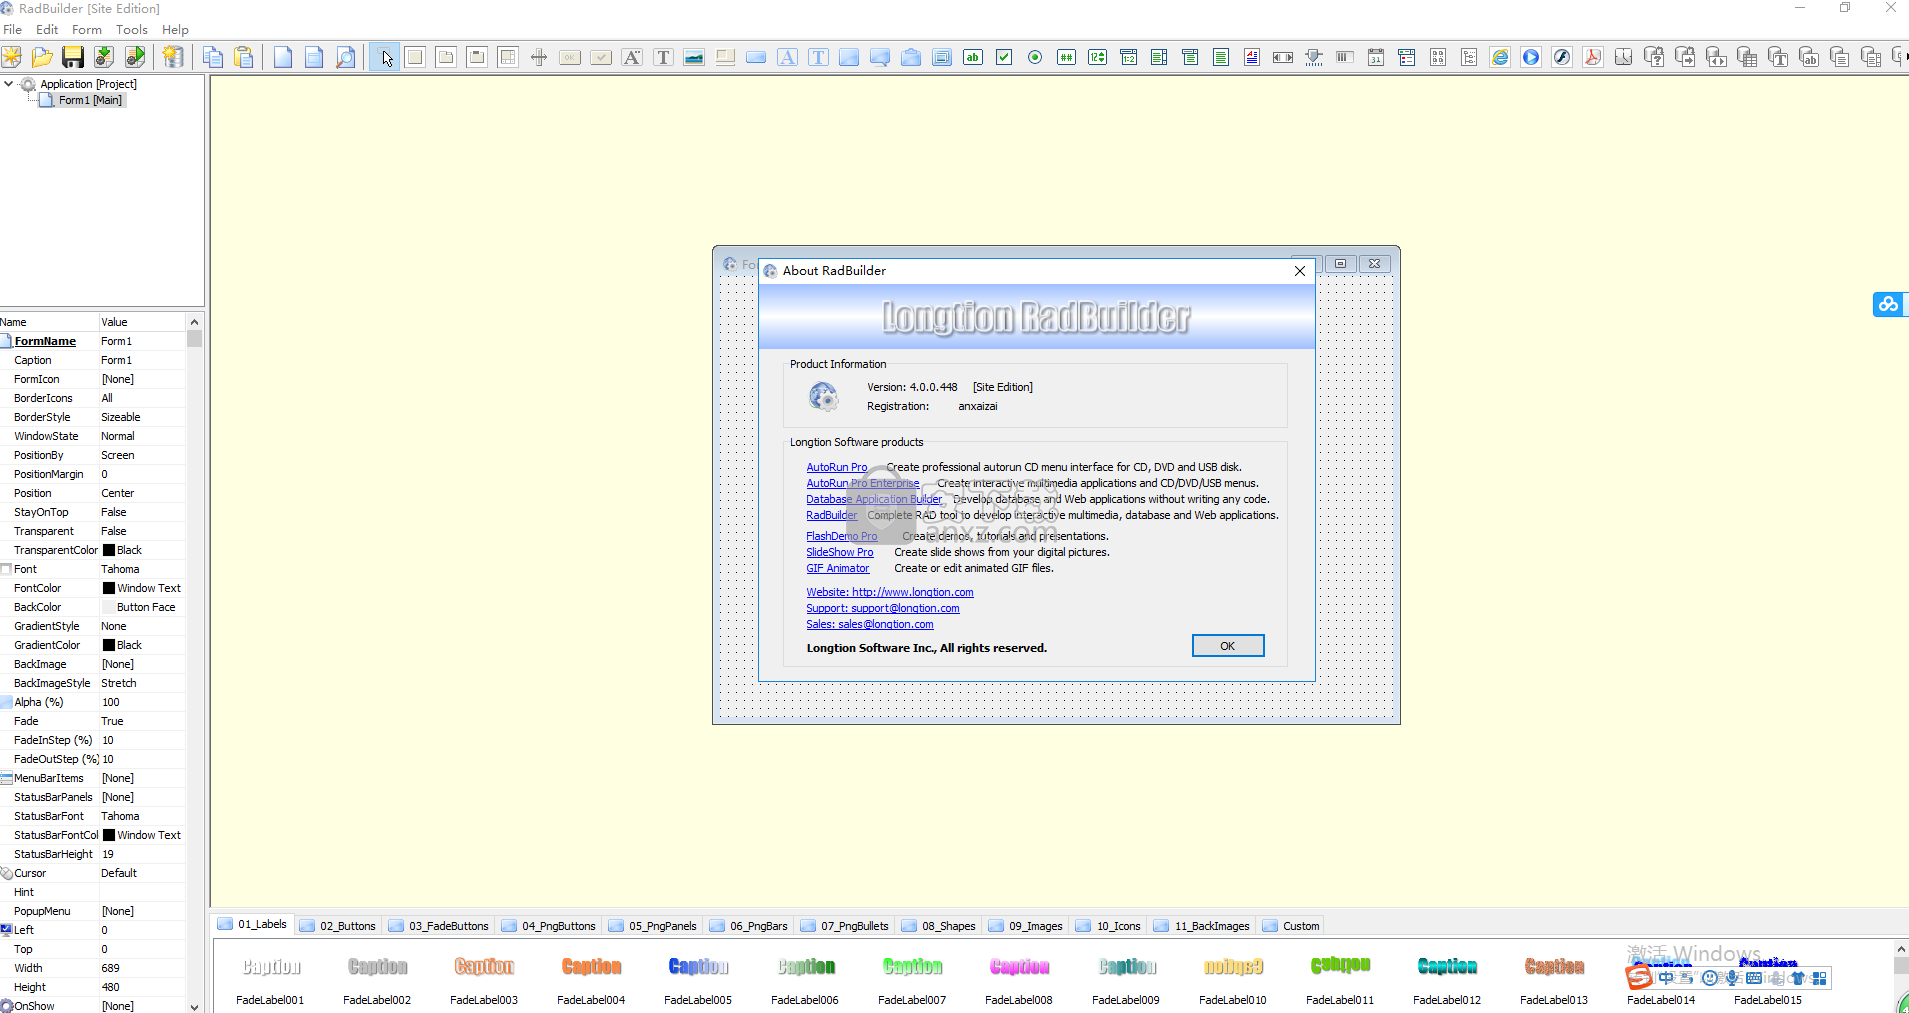
Task: Open project with the folder icon
Action: pos(42,57)
